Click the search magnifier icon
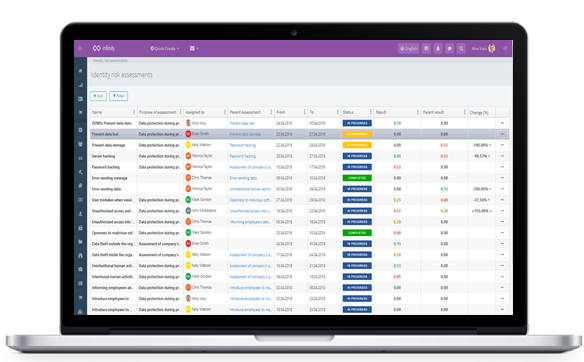The image size is (584, 362). point(461,48)
